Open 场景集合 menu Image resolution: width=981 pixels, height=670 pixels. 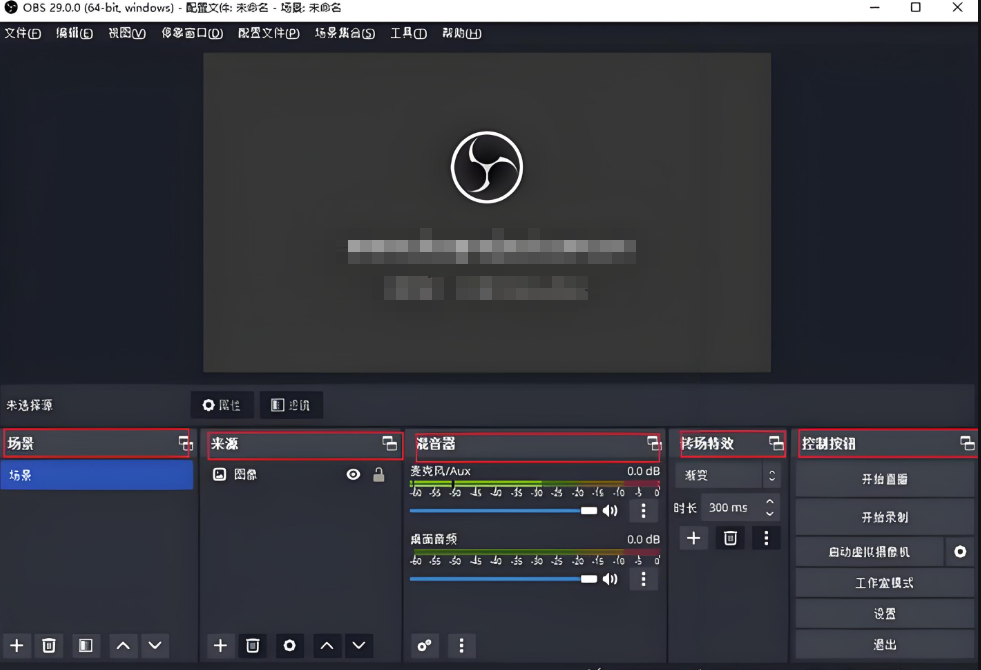click(345, 33)
